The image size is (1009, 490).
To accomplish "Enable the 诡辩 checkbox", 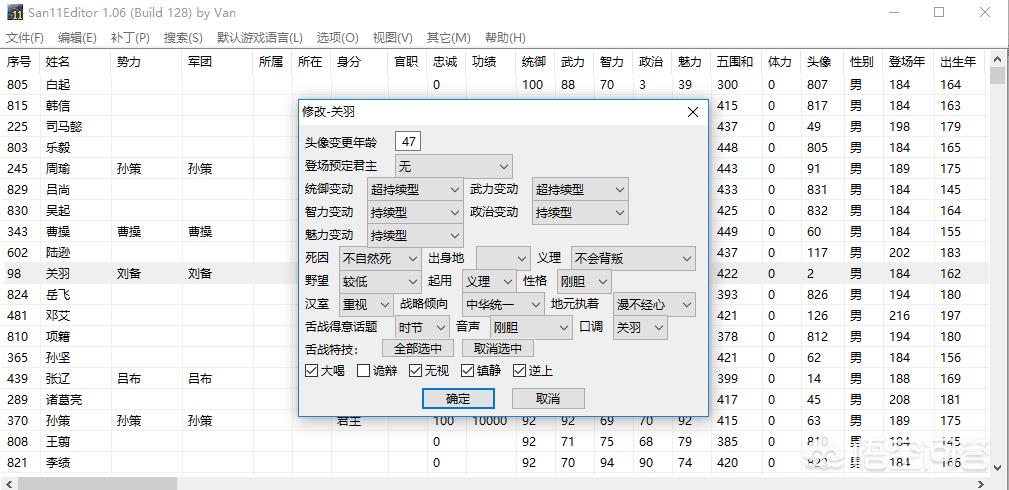I will (364, 371).
